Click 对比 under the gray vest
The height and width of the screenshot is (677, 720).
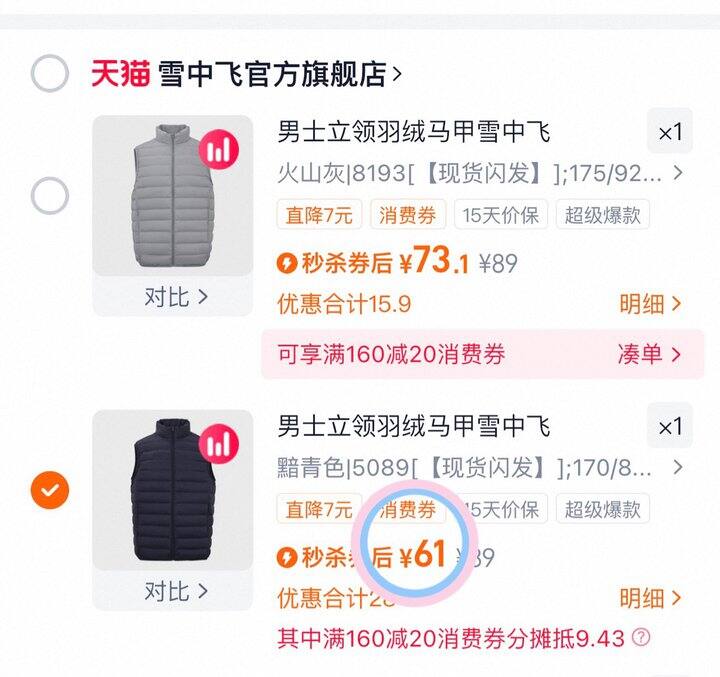(175, 296)
